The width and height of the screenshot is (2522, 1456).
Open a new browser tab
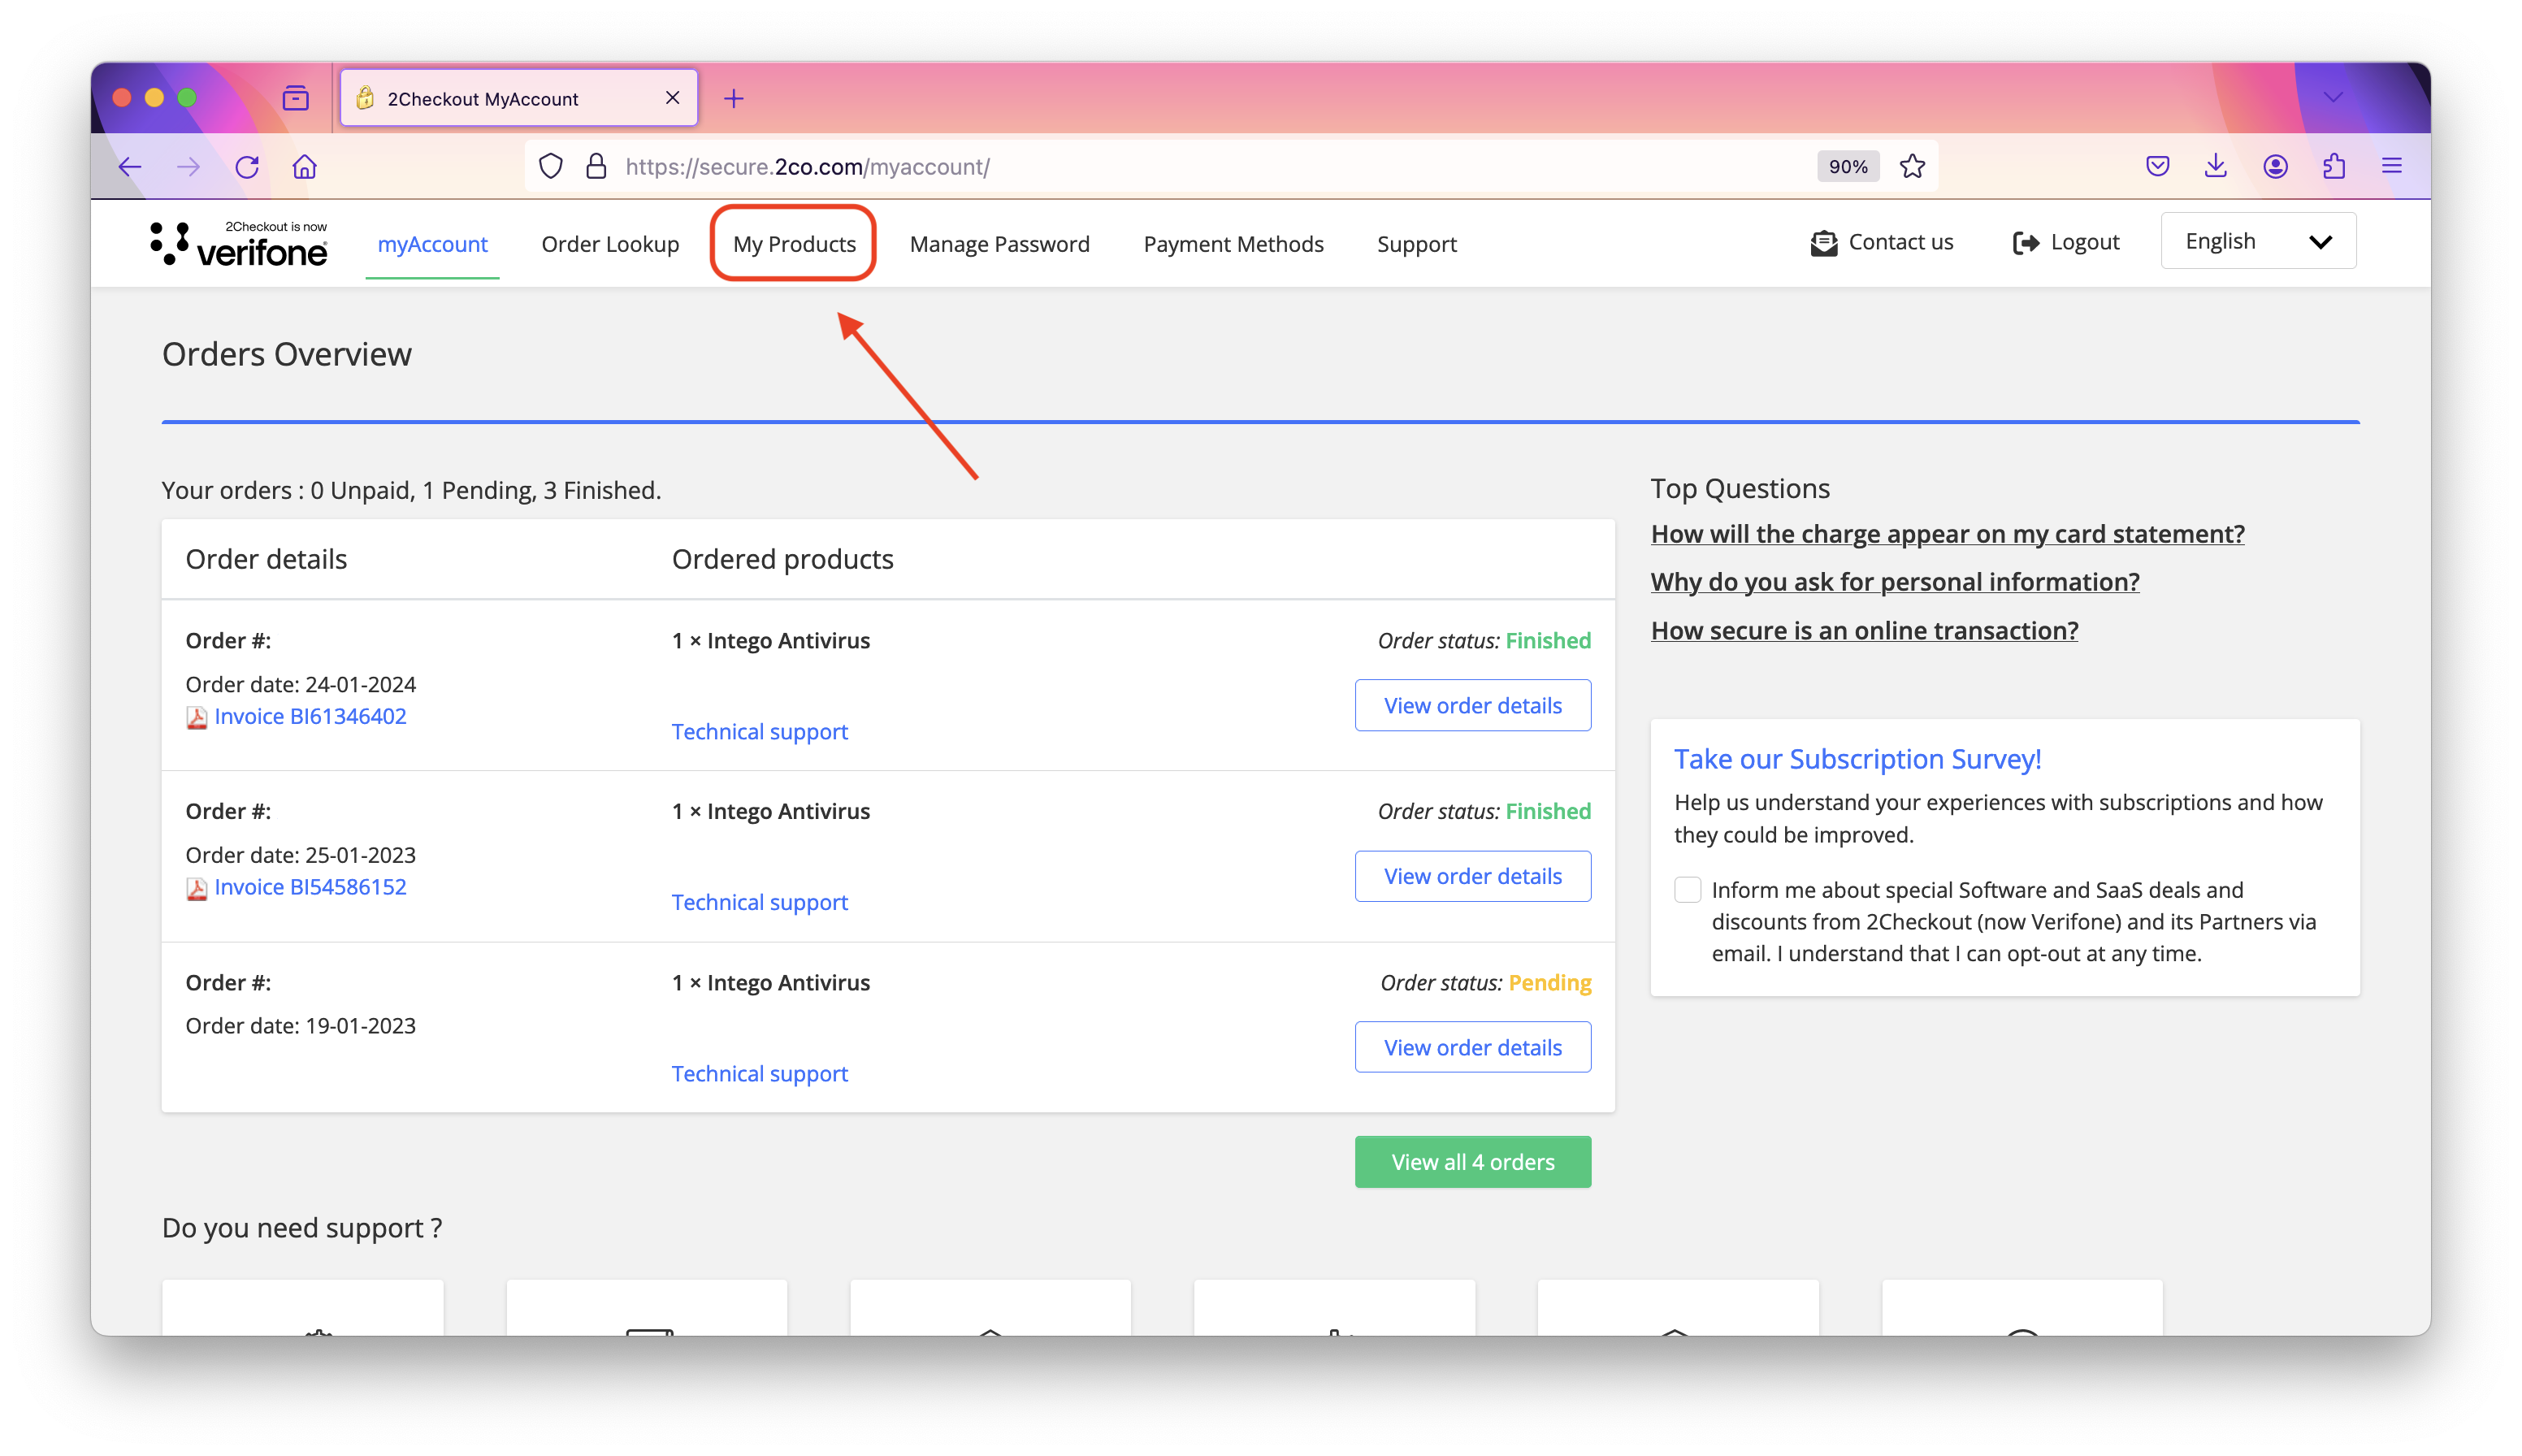pos(734,98)
